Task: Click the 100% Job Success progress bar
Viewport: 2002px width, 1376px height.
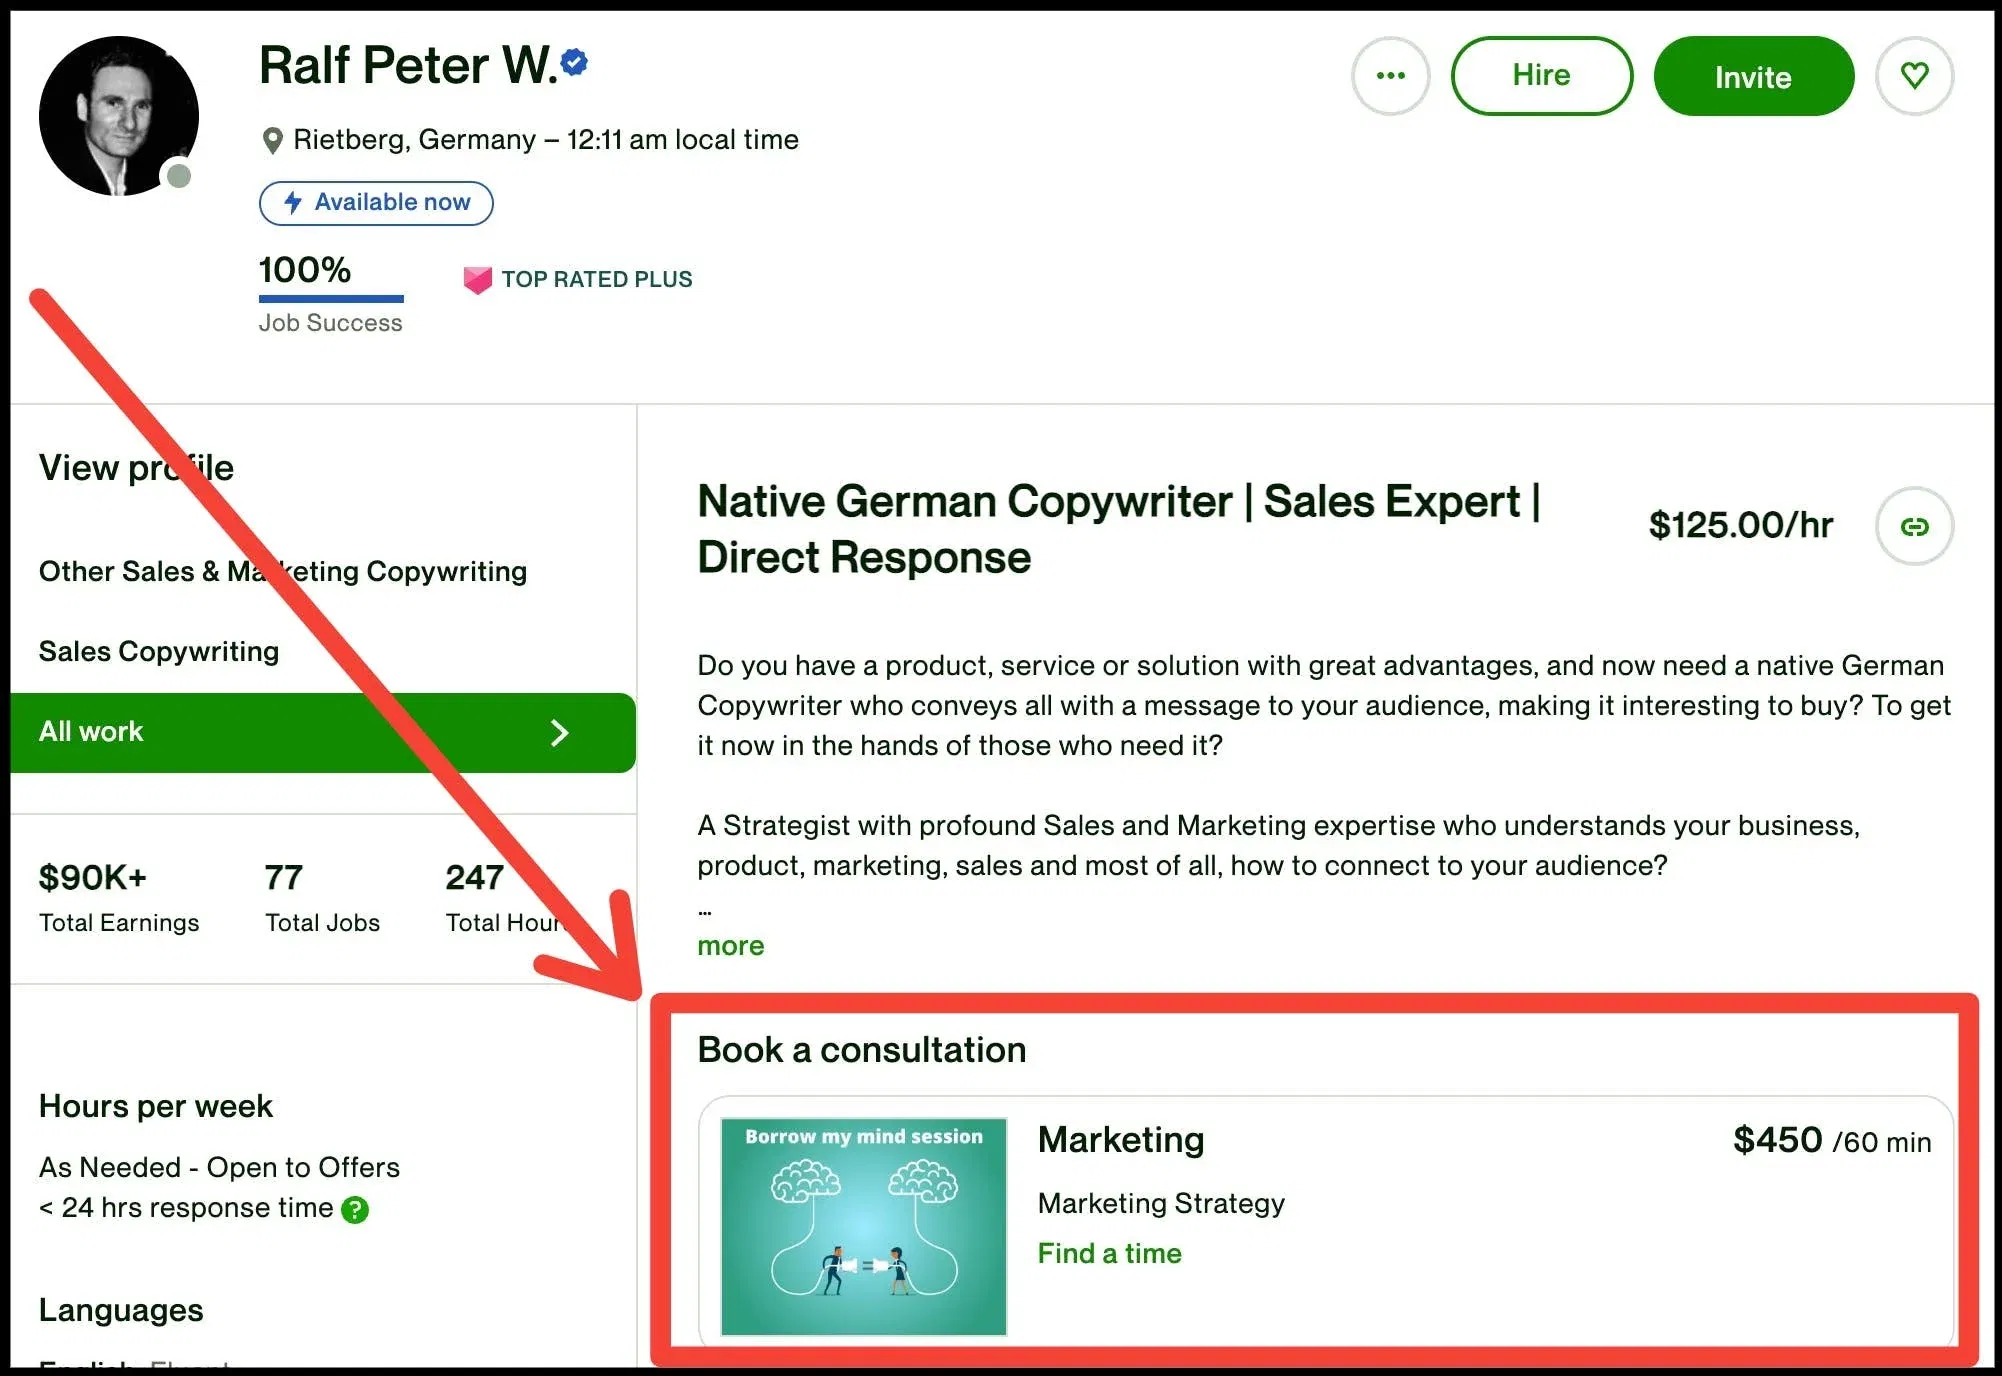Action: (x=331, y=298)
